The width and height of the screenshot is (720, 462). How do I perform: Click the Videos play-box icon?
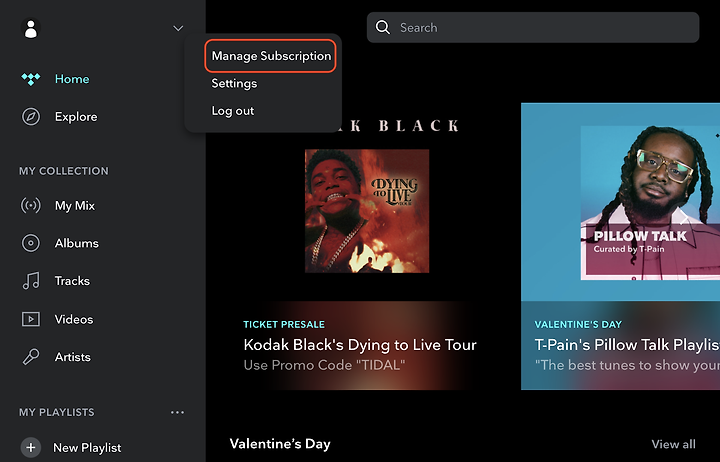pyautogui.click(x=31, y=319)
